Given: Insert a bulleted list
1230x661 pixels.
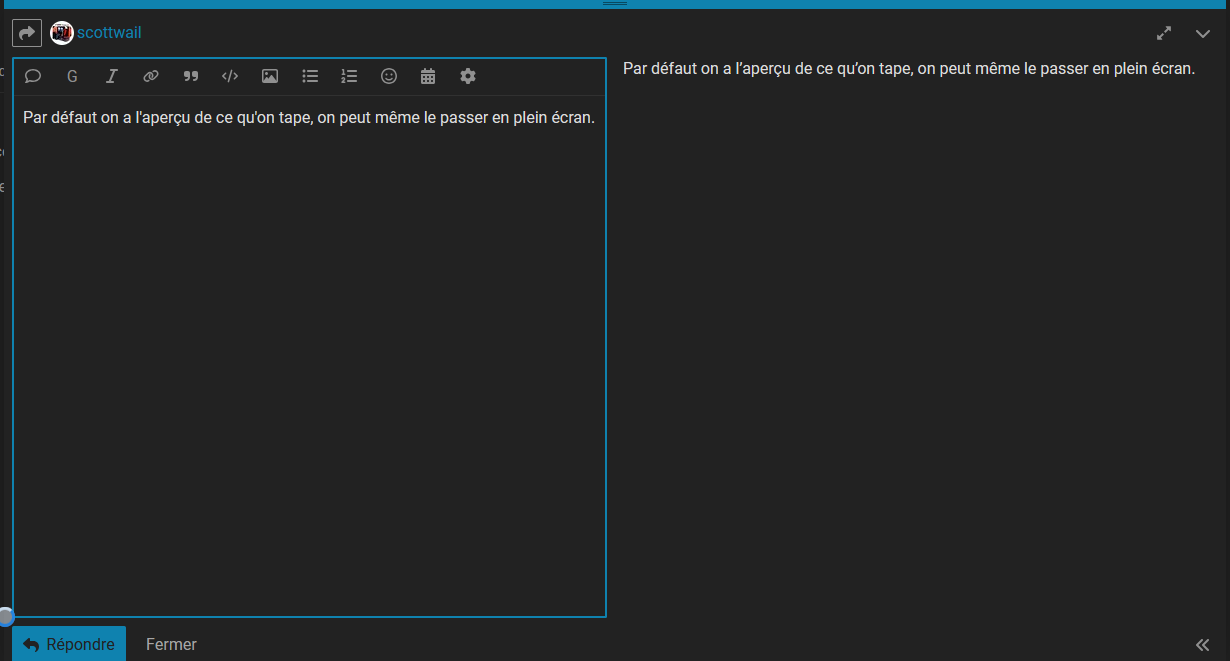Looking at the screenshot, I should click(x=310, y=76).
